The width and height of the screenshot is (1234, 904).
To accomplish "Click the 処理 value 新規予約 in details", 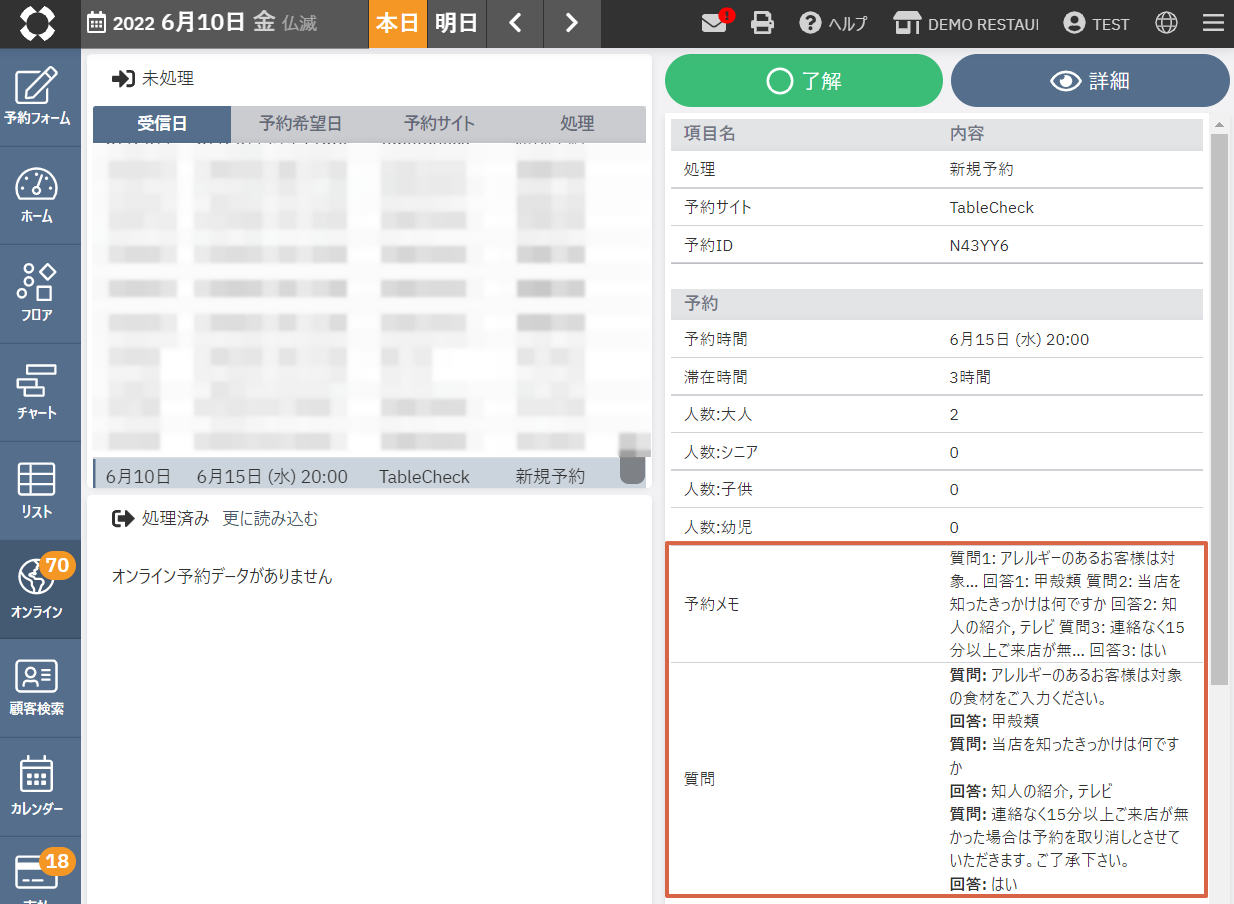I will coord(981,169).
